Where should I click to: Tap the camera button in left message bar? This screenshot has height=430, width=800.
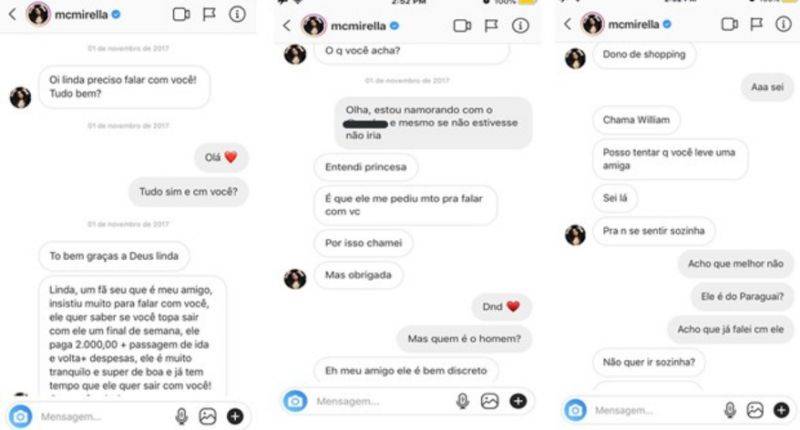20,417
